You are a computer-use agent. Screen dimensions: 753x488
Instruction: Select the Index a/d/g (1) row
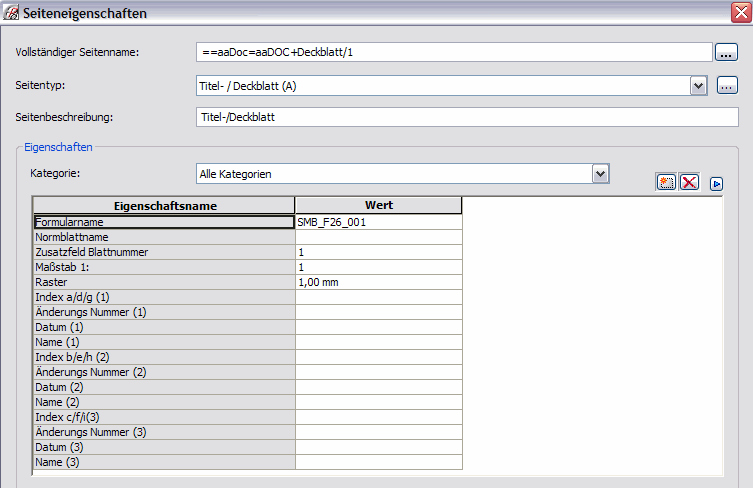click(x=164, y=297)
